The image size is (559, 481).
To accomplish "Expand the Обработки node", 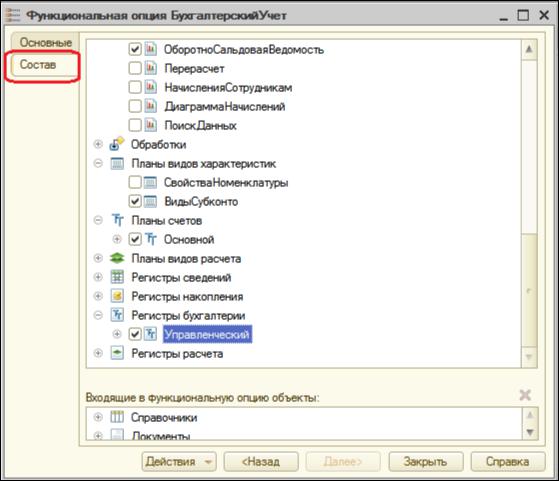I will (98, 144).
